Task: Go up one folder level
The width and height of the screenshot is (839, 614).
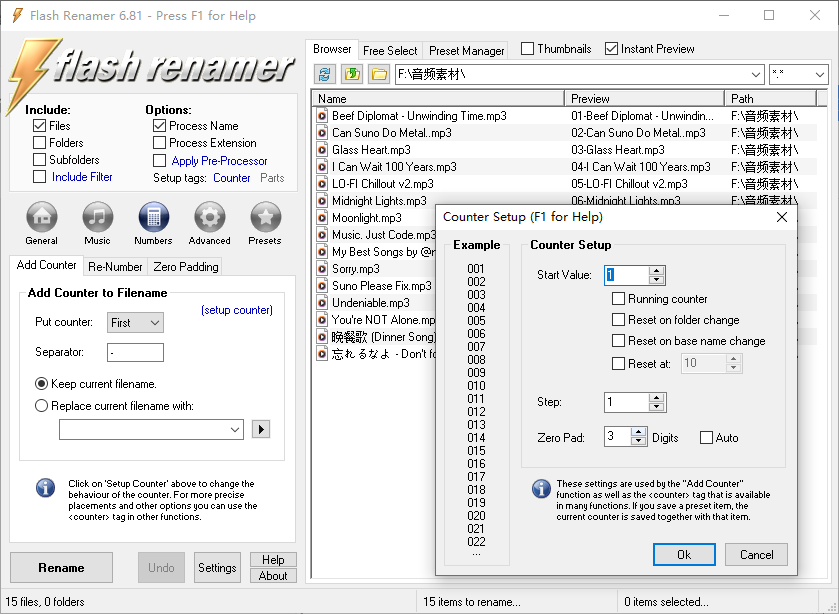Action: [x=352, y=74]
